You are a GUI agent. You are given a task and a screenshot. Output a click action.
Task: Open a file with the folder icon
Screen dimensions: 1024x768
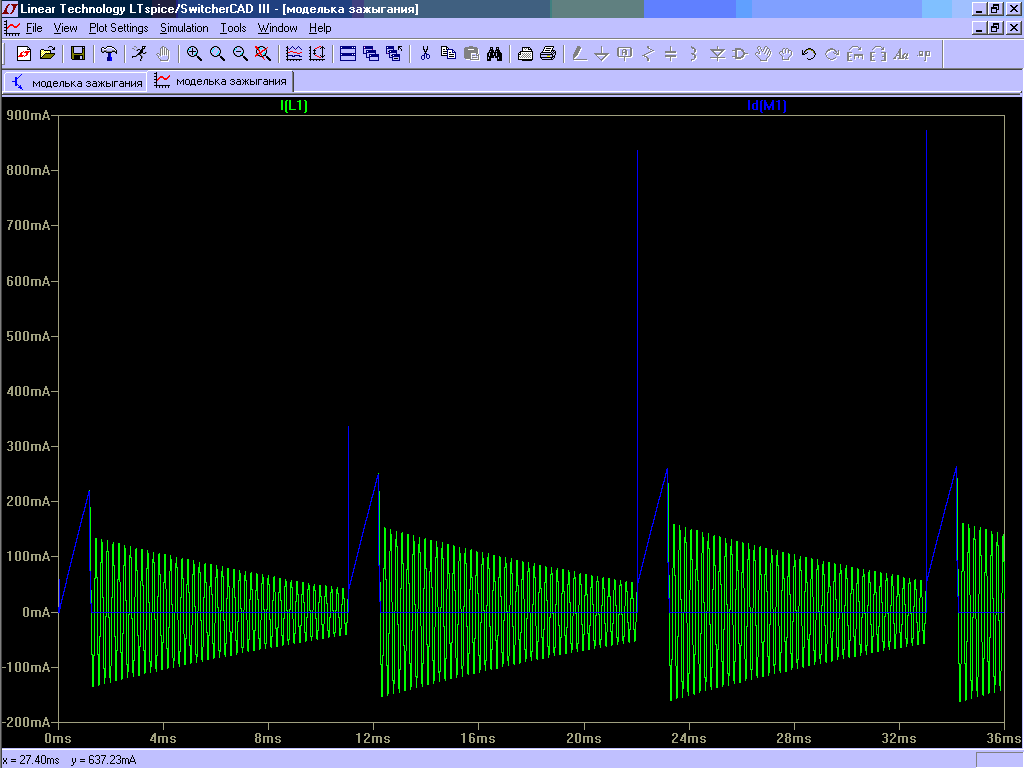click(x=46, y=53)
